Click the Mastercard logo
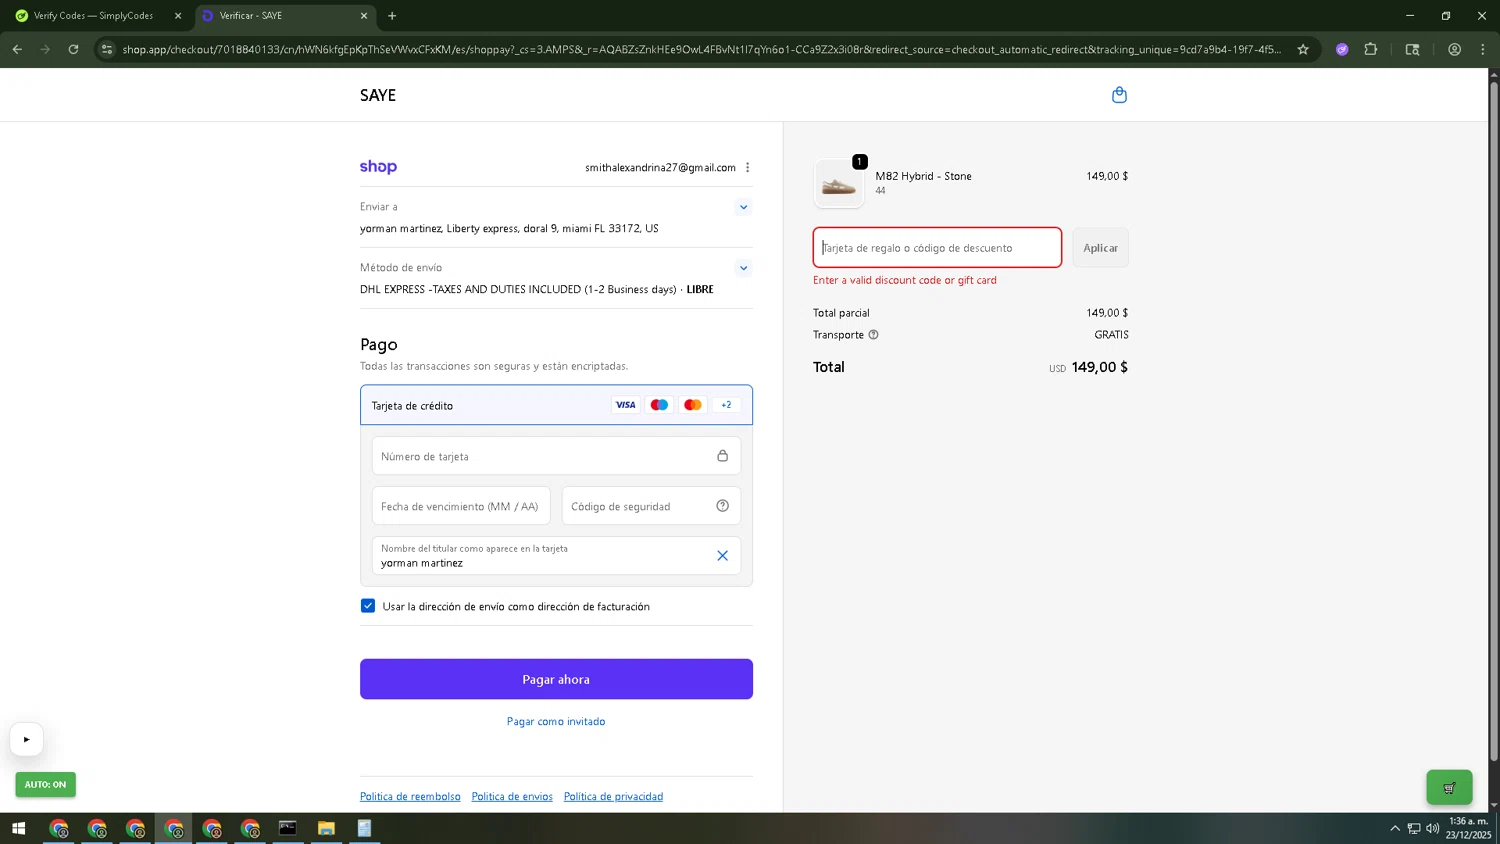The width and height of the screenshot is (1500, 844). 692,405
